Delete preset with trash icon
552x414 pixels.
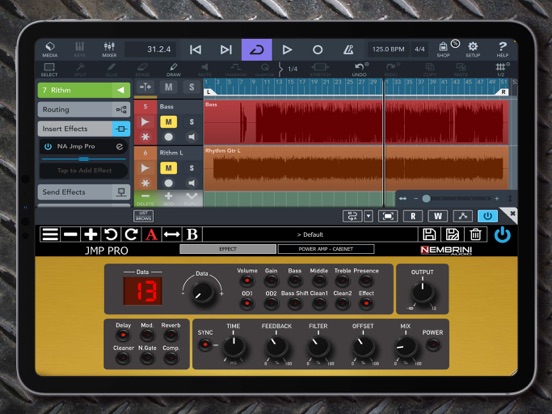click(476, 234)
